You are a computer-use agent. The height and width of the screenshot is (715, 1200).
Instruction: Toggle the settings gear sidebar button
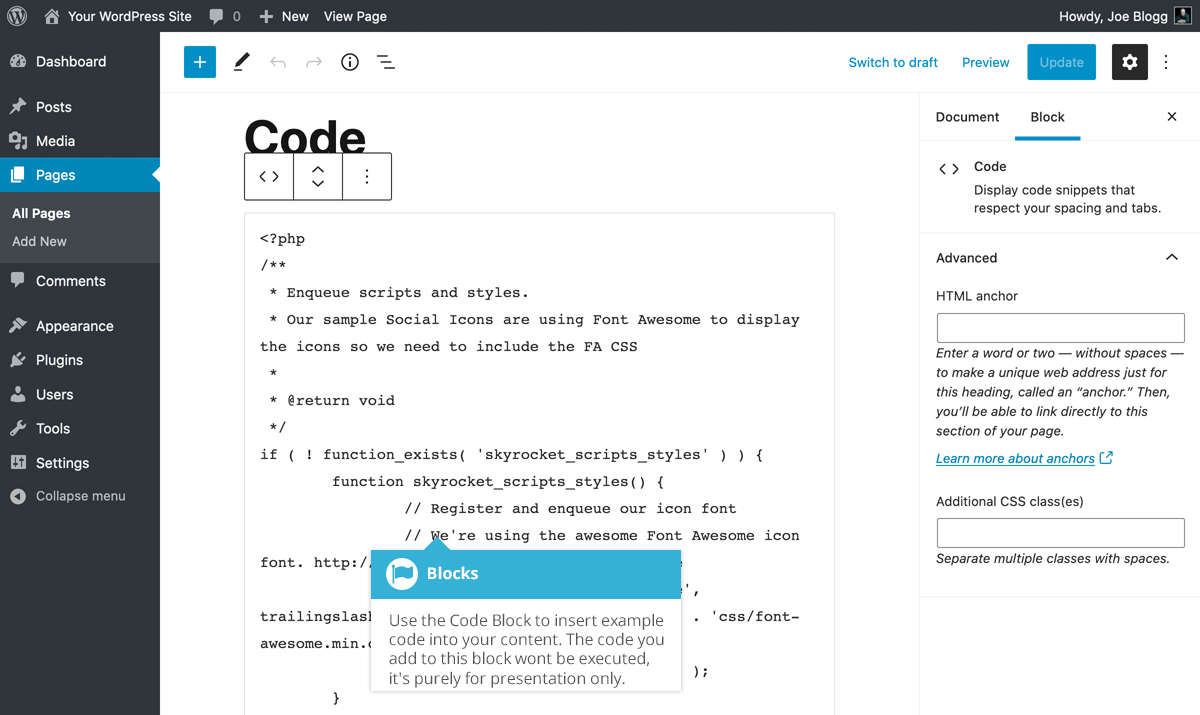click(x=1129, y=62)
